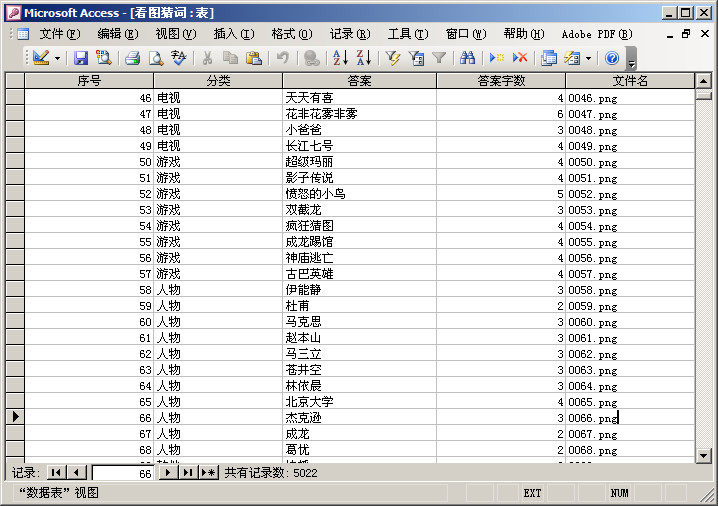Click the Paste clipboard icon
Image resolution: width=718 pixels, height=506 pixels.
(253, 58)
